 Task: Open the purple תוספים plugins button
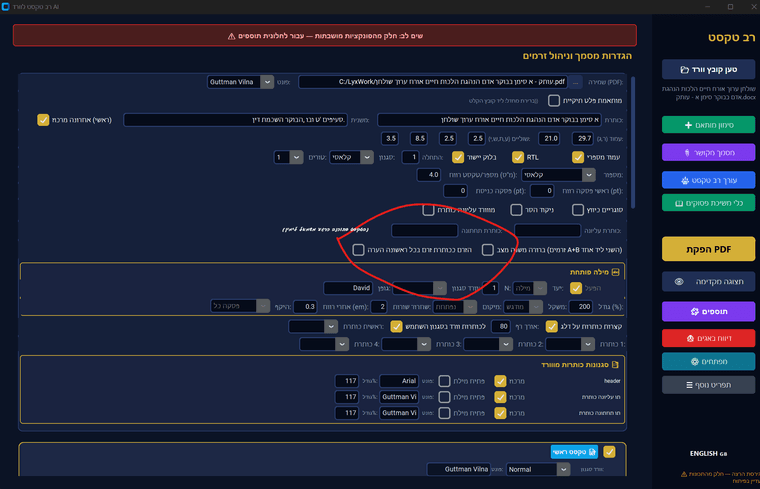[702, 312]
